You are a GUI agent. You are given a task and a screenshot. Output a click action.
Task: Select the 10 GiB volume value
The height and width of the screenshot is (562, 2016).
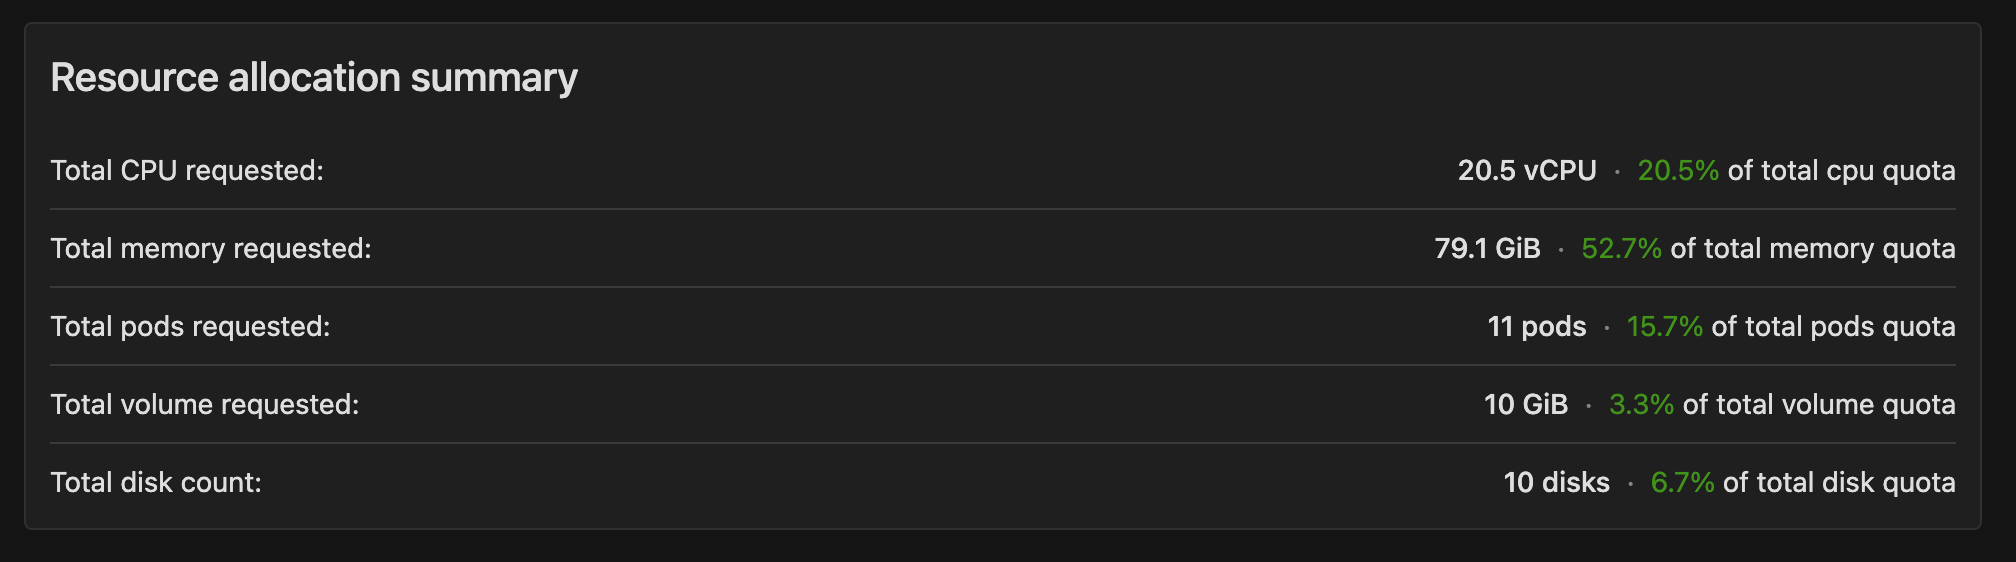(x=1525, y=405)
